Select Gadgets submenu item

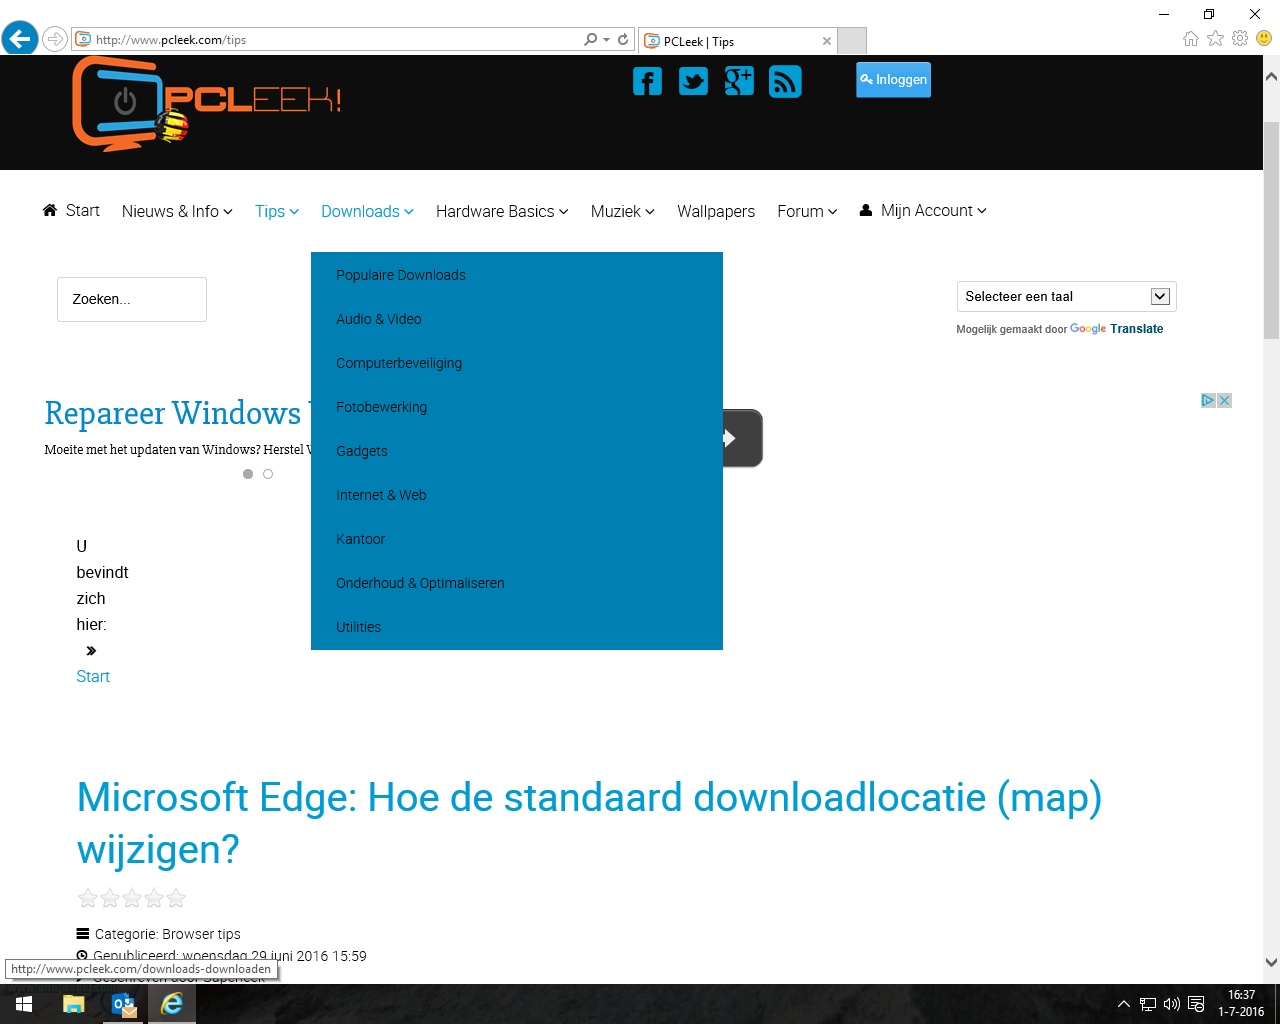coord(362,451)
